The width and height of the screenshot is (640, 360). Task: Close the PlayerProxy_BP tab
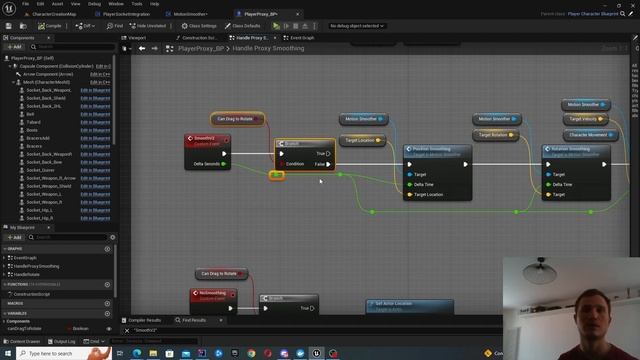coord(298,14)
